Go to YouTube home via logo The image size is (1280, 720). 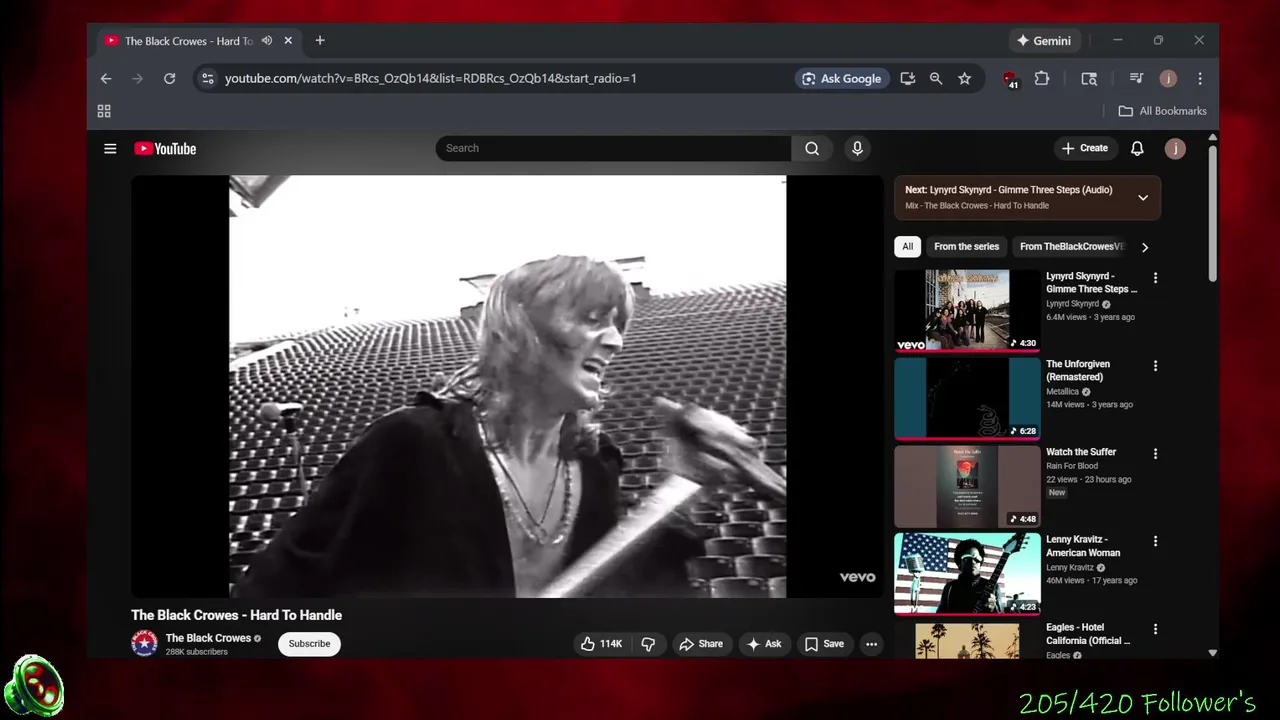[165, 148]
